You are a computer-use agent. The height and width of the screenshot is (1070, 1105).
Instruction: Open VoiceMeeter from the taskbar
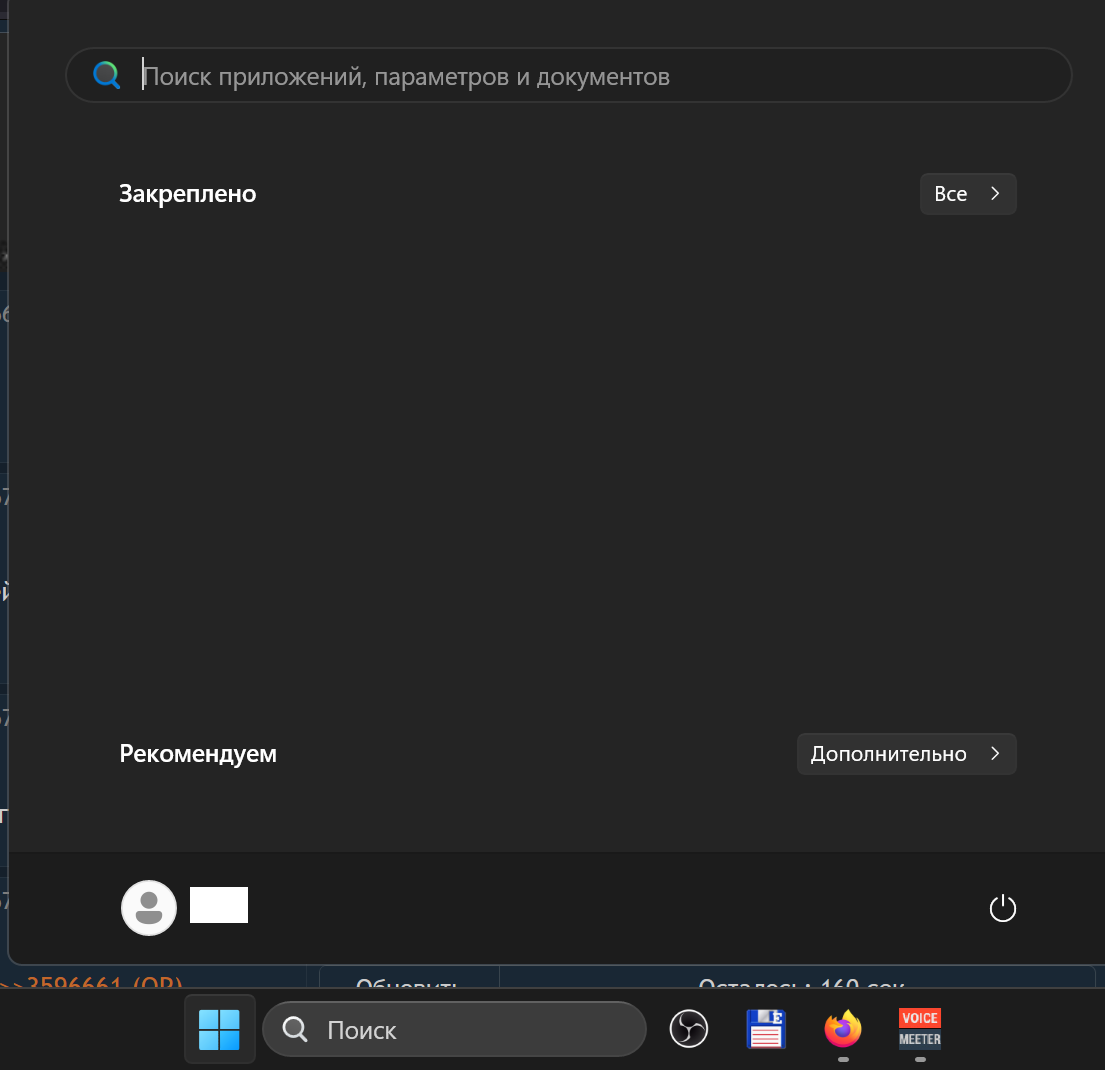pyautogui.click(x=920, y=1029)
